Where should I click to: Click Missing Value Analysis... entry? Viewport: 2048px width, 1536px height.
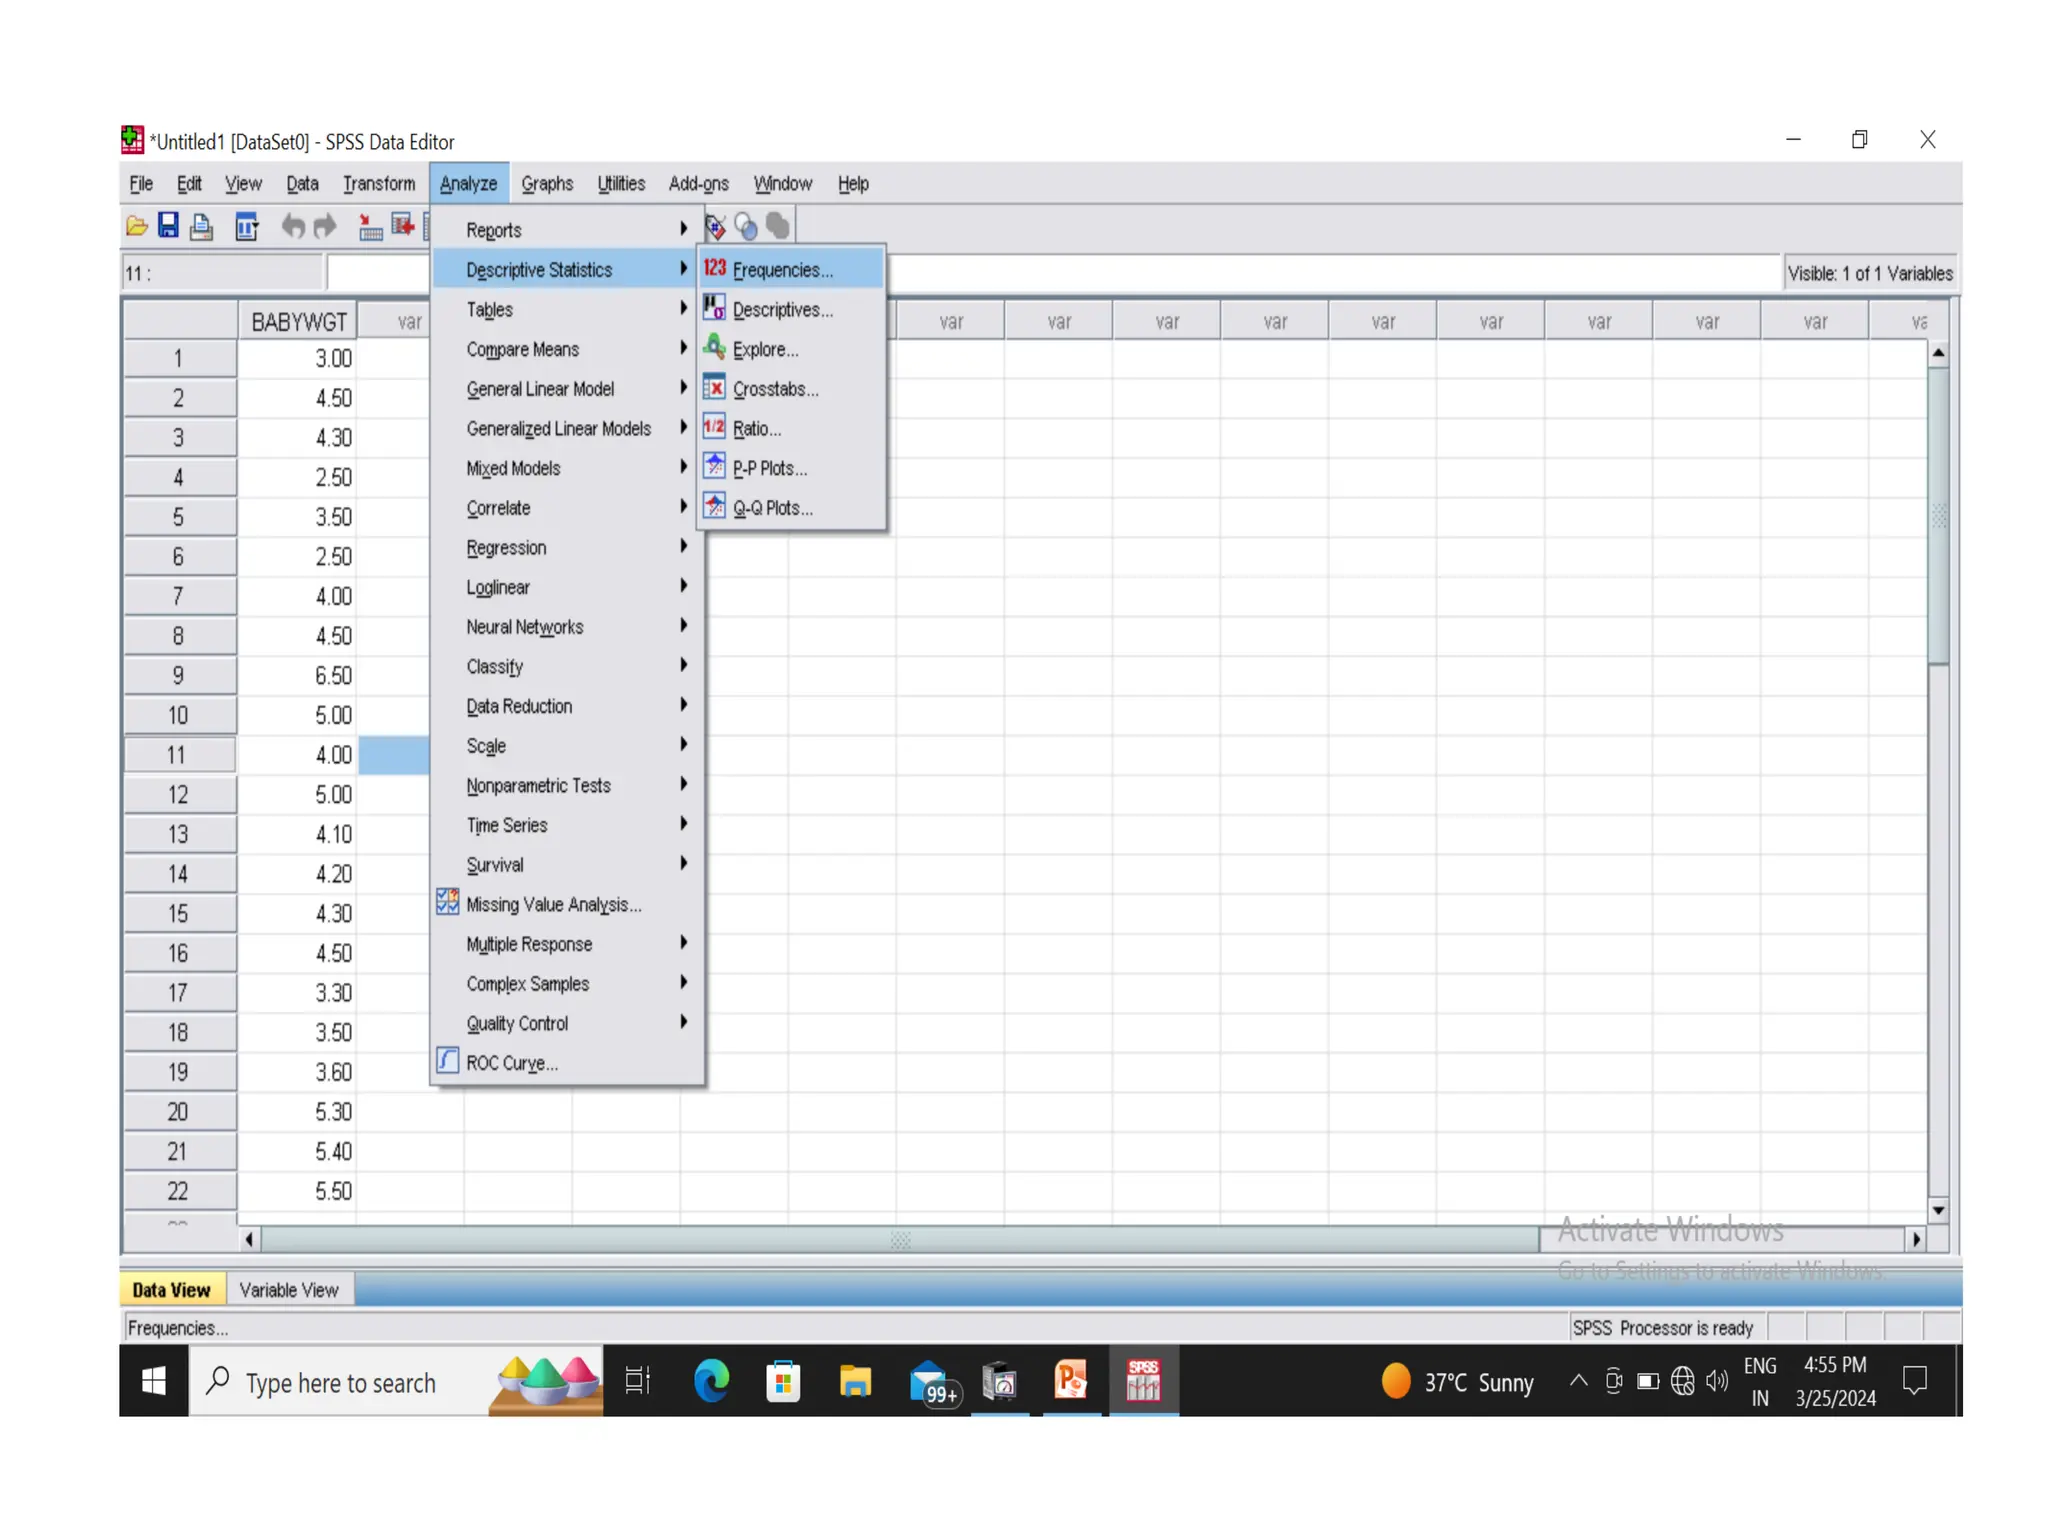click(x=553, y=905)
